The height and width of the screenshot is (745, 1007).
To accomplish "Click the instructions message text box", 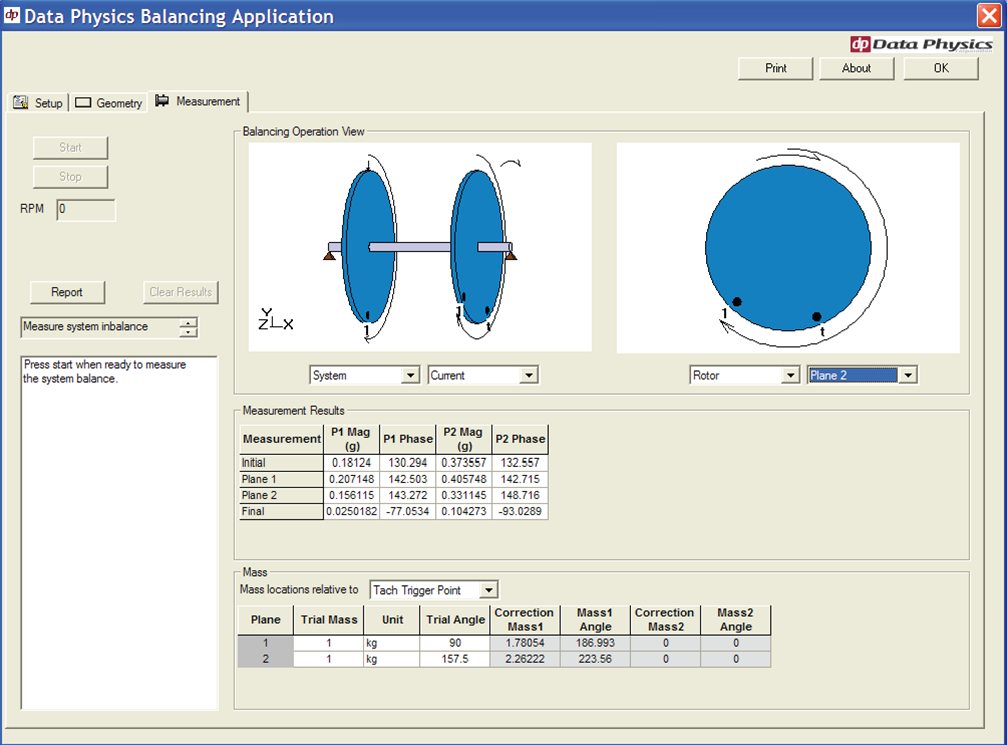I will 119,533.
